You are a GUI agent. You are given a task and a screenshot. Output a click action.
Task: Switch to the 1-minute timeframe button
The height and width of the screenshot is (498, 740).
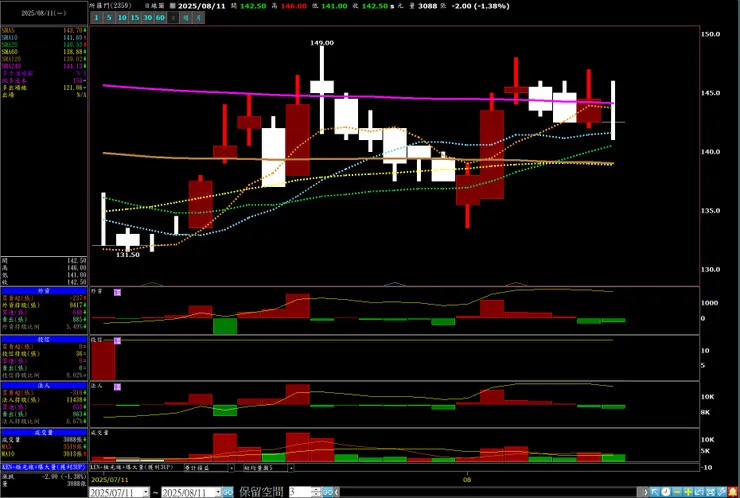96,17
